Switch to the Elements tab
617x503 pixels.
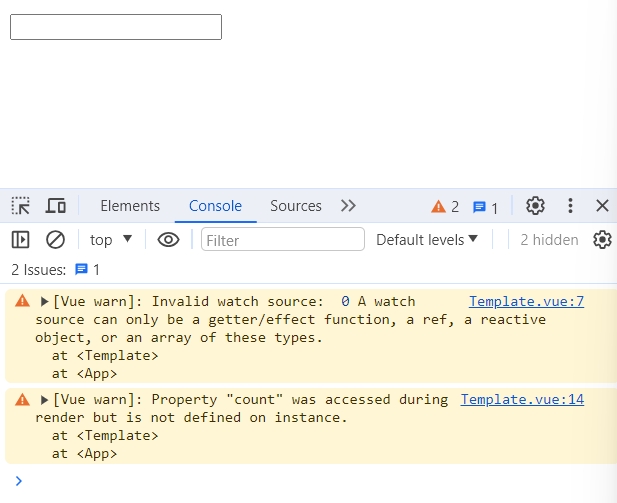130,206
